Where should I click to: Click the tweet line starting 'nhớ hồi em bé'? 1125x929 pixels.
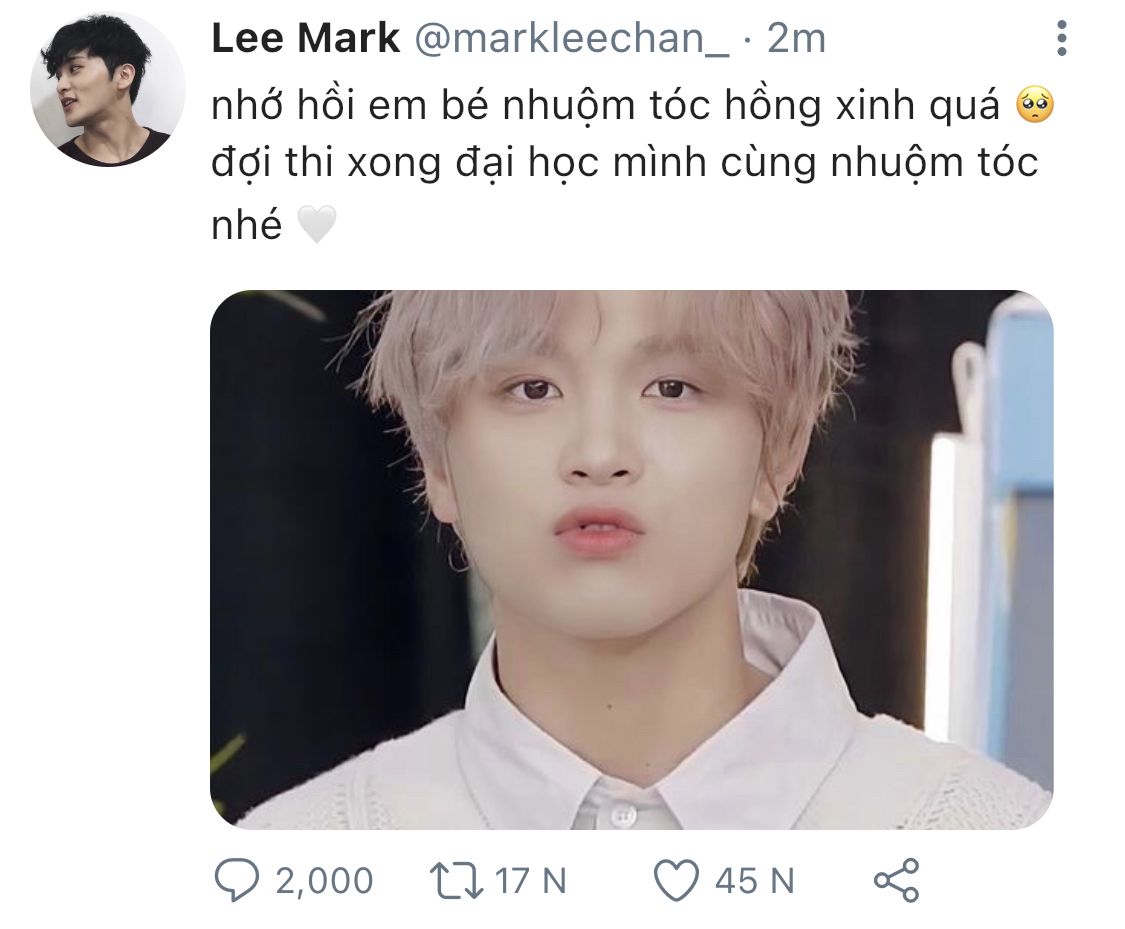(633, 105)
